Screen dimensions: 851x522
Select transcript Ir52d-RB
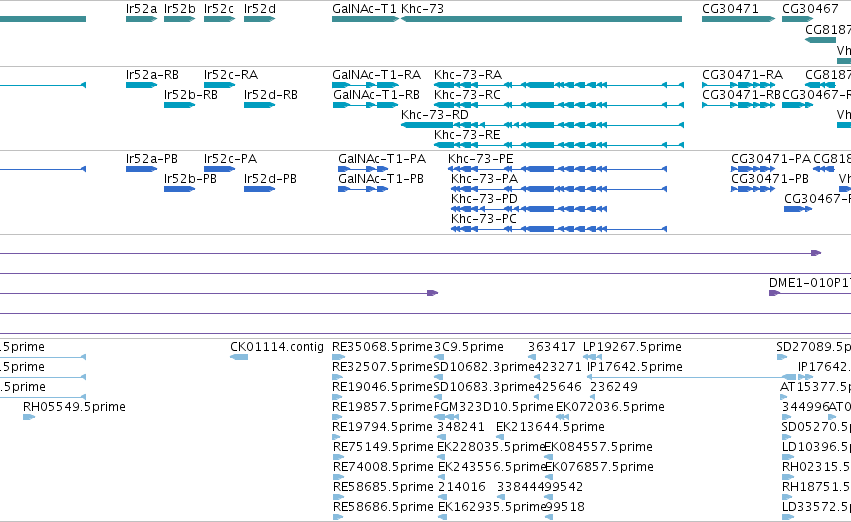pyautogui.click(x=259, y=105)
